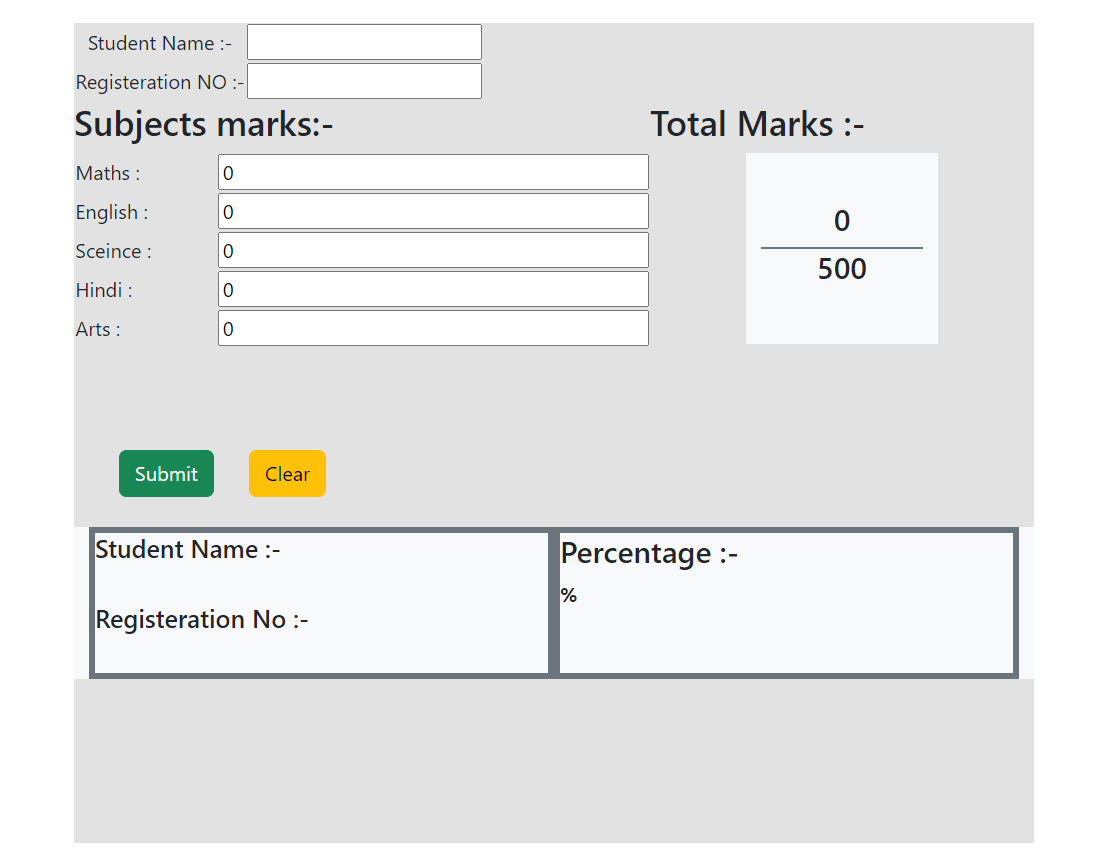Click the English label text
This screenshot has width=1115, height=859.
pyautogui.click(x=112, y=212)
